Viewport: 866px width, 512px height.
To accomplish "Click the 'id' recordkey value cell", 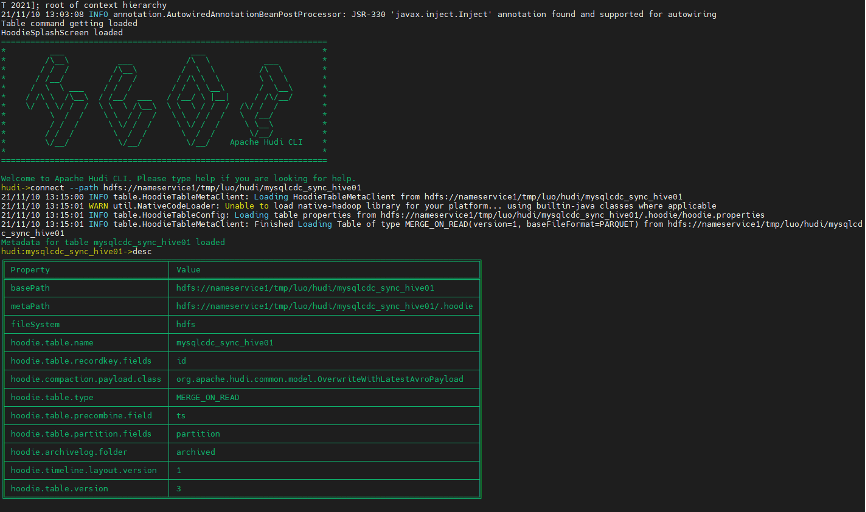I will (324, 361).
